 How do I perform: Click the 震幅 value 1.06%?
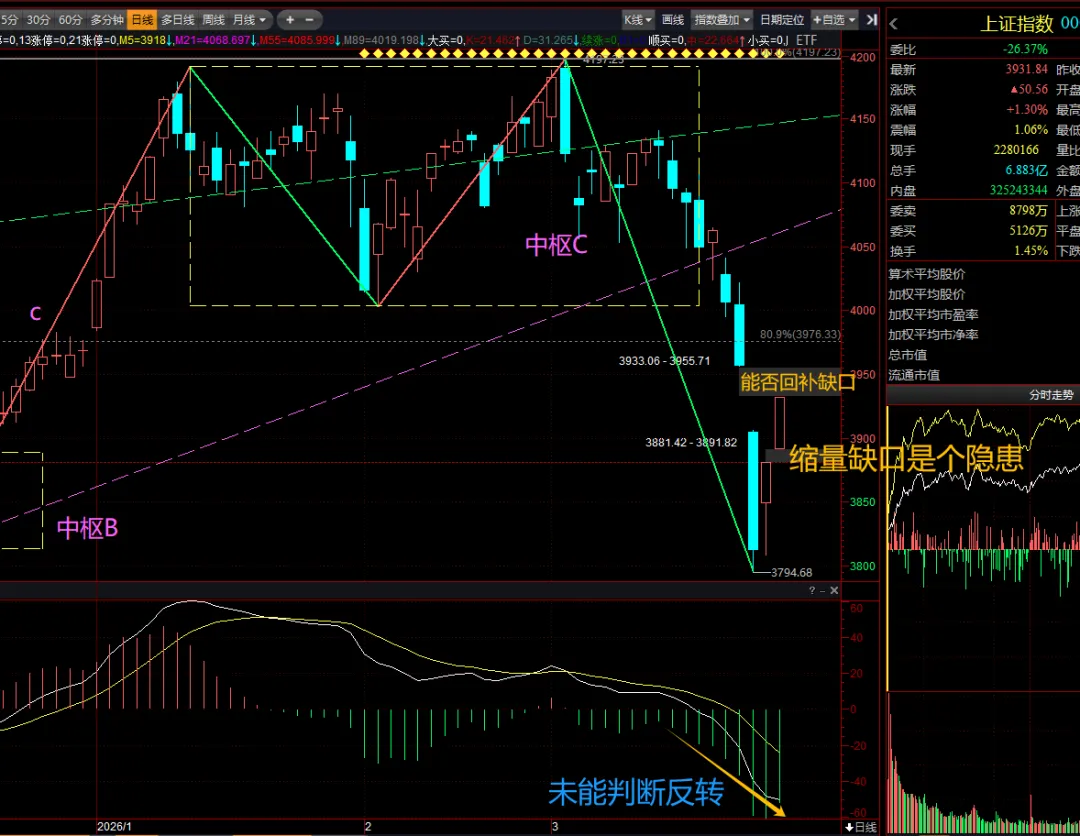click(1030, 129)
